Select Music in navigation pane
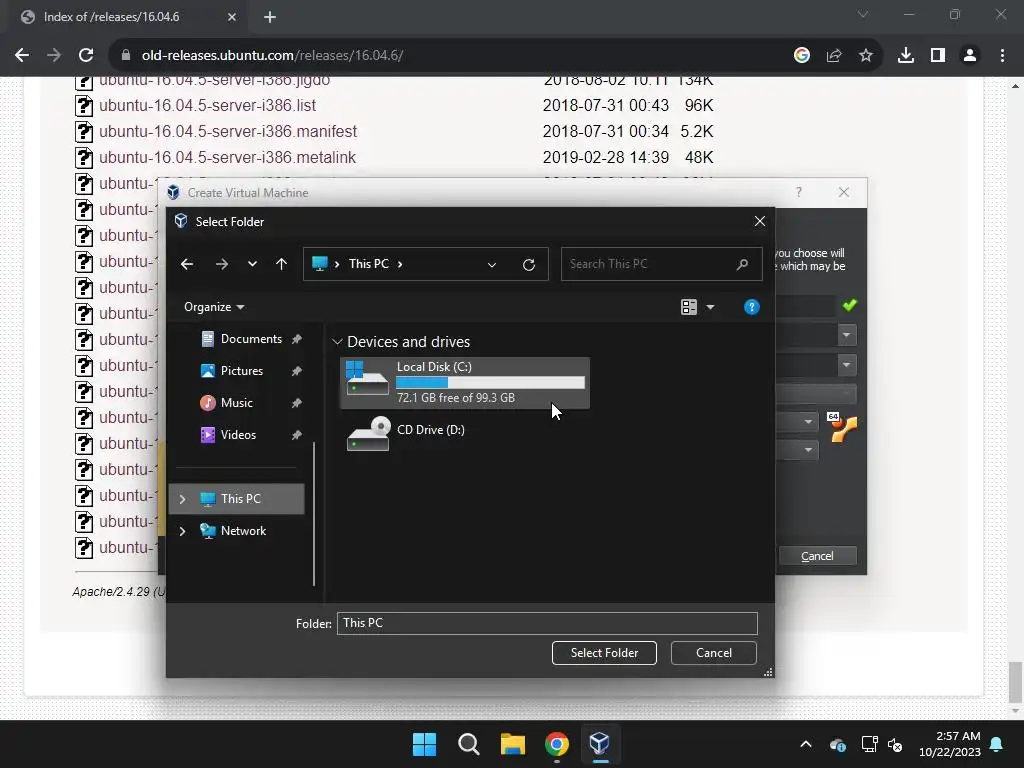Screen dimensions: 1024x768 (236, 403)
